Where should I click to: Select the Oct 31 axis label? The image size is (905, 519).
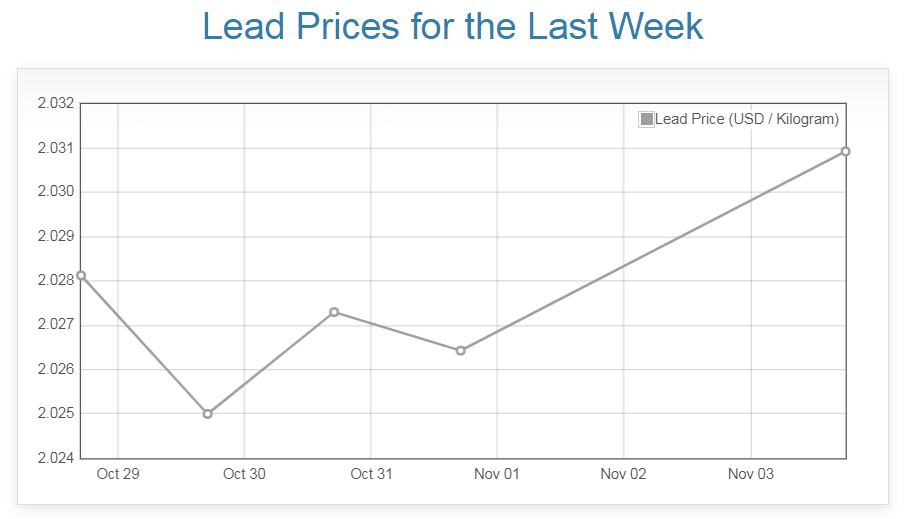371,474
